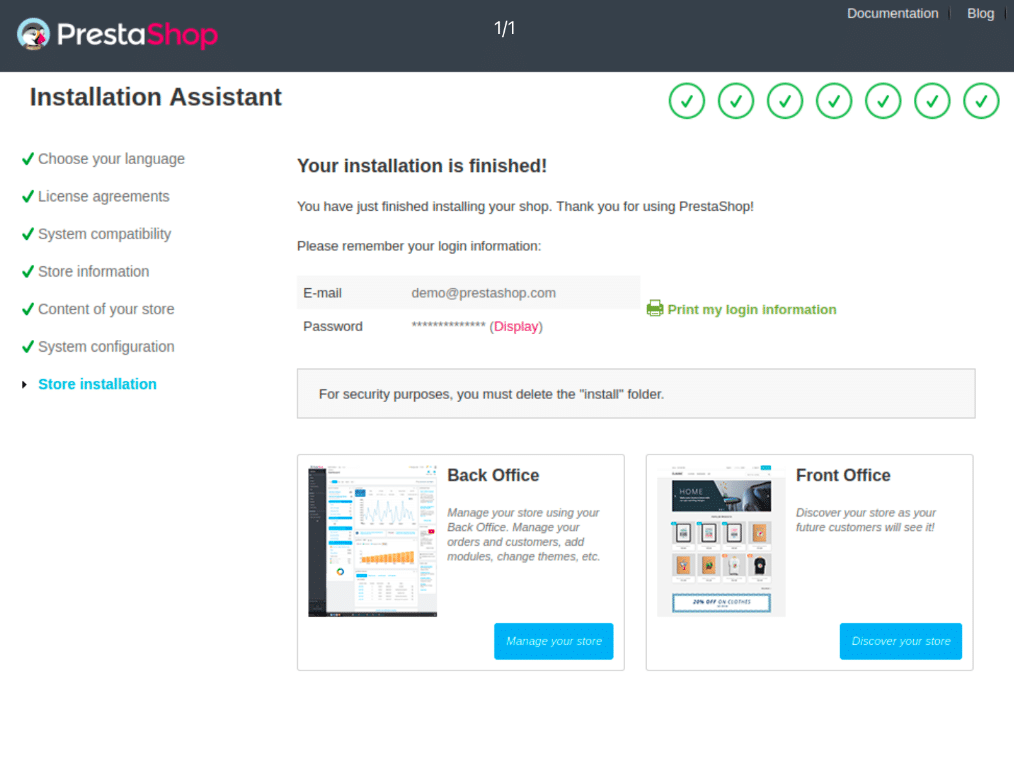Click the Front Office description text
Viewport: 1014px width, 762px height.
click(865, 520)
